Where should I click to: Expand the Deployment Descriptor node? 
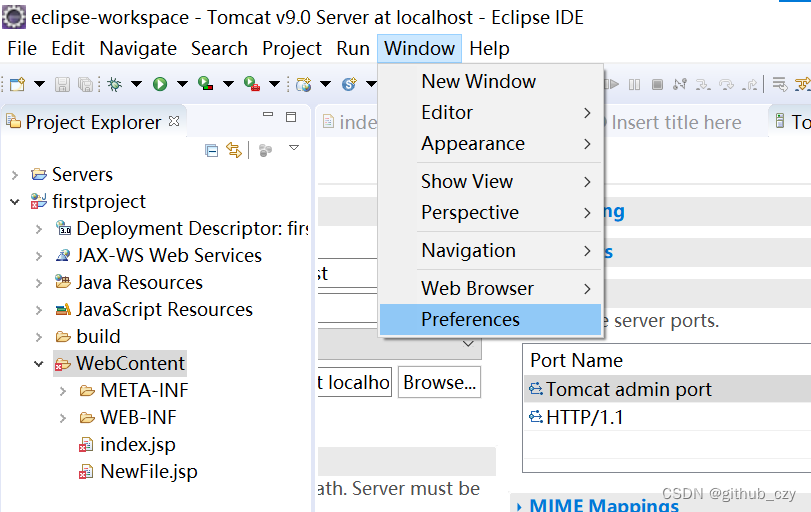pos(39,229)
